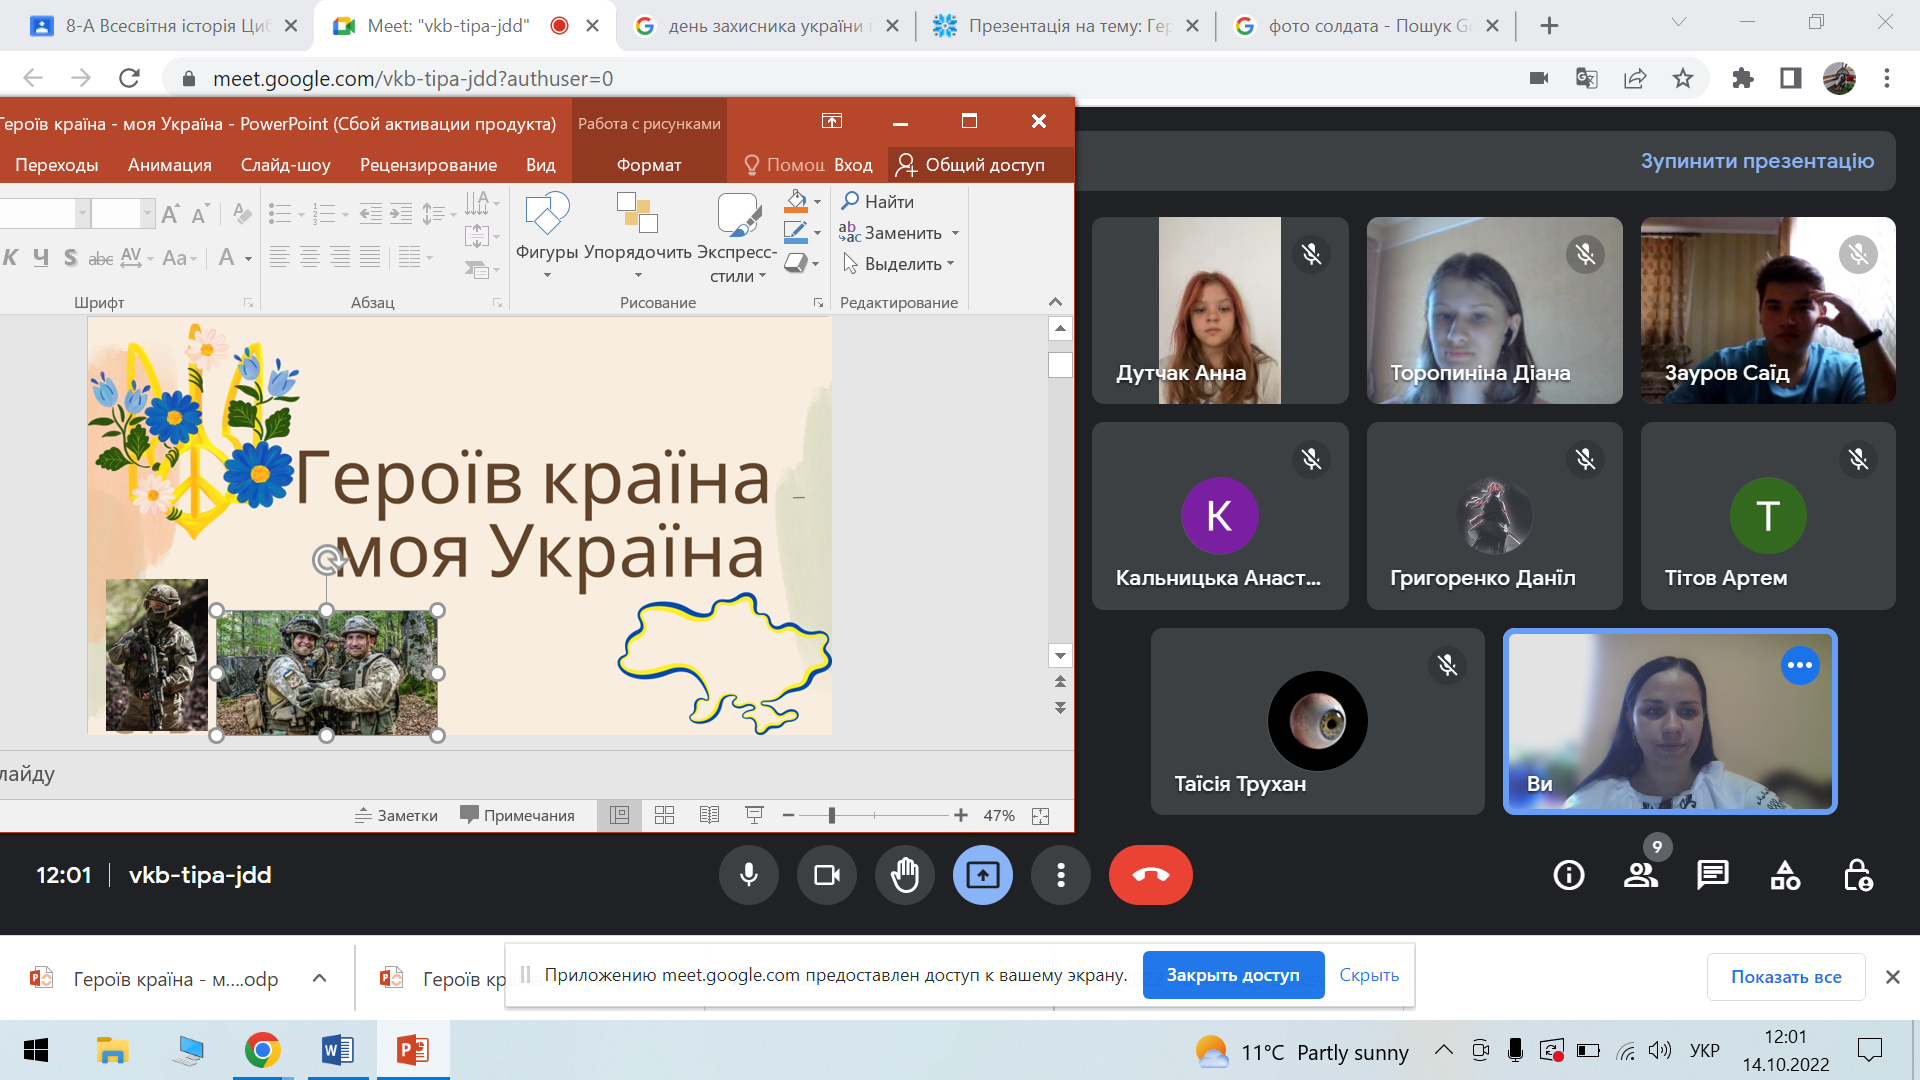Open the host controls lock icon
Screen dimensions: 1920x1080
coord(1857,875)
